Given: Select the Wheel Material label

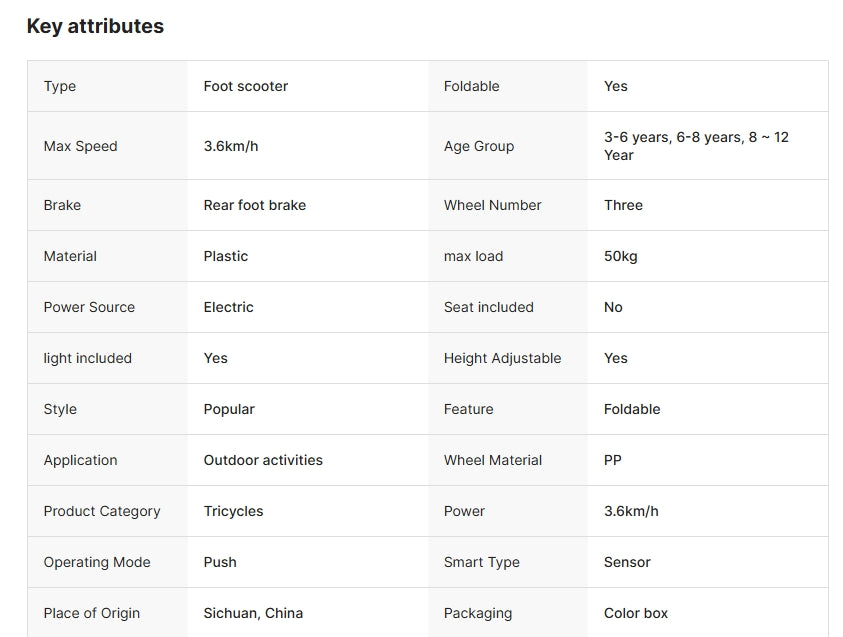Looking at the screenshot, I should pyautogui.click(x=493, y=460).
